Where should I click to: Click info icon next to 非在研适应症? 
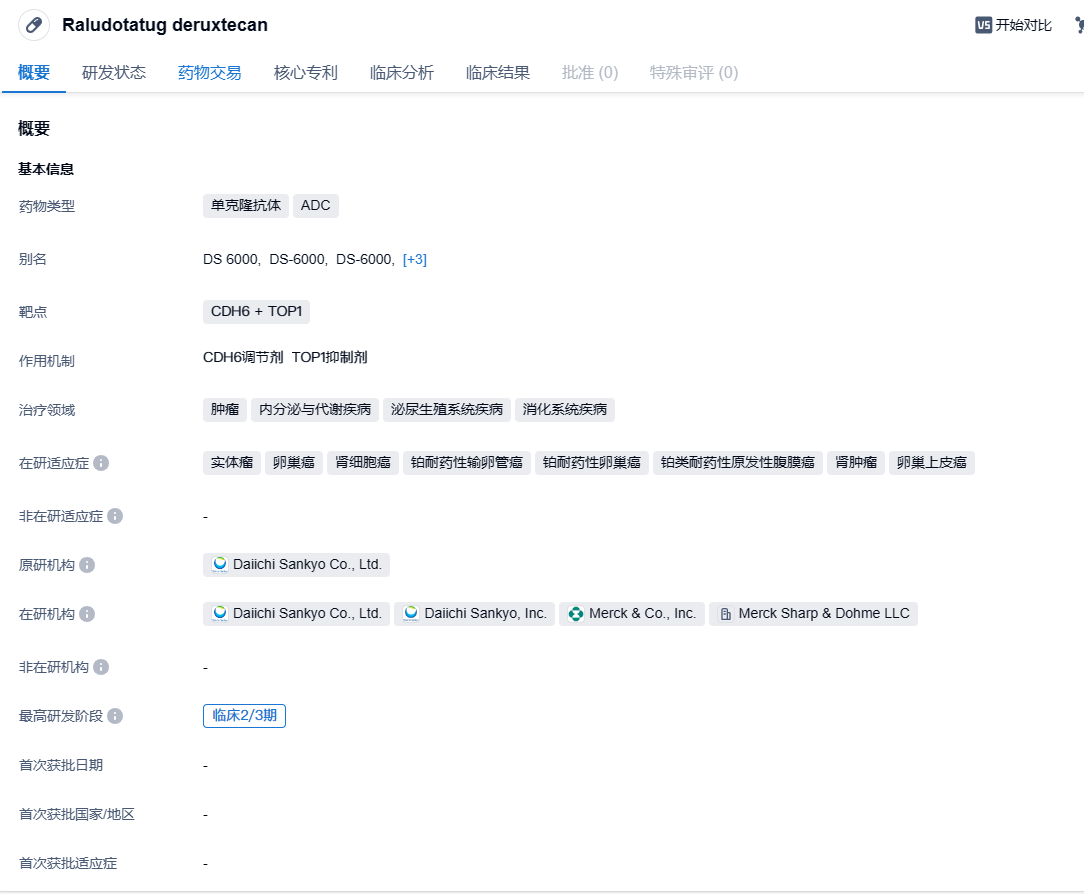pos(115,516)
